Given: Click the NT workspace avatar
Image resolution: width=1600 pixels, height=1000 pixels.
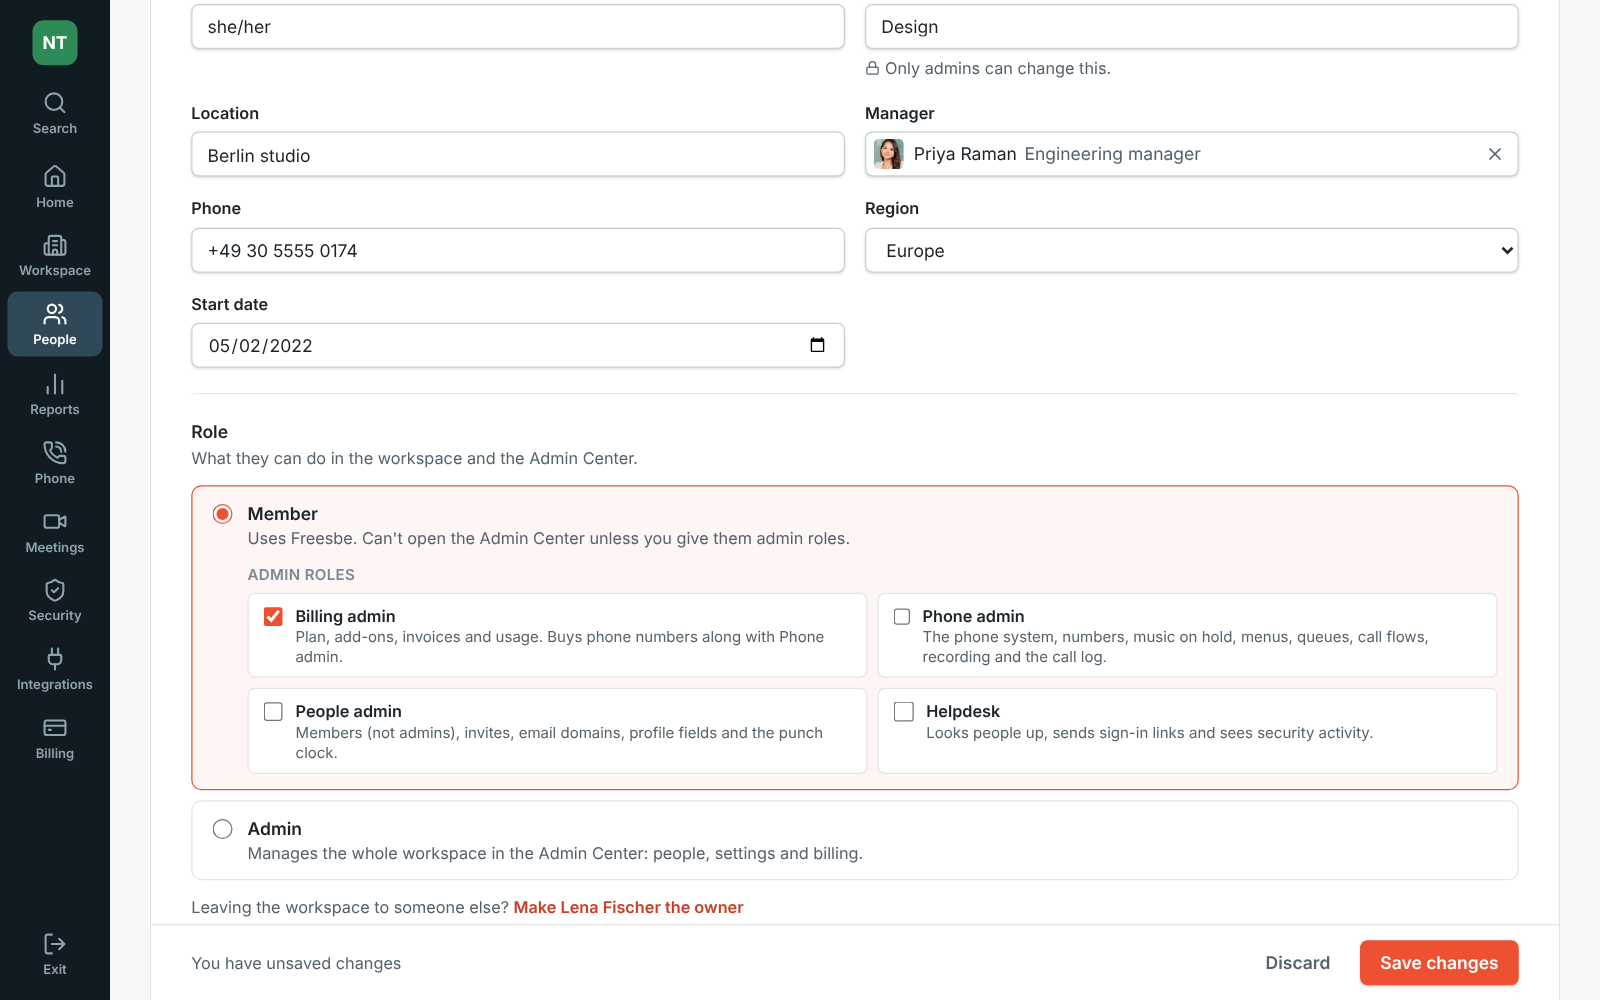Looking at the screenshot, I should point(55,43).
